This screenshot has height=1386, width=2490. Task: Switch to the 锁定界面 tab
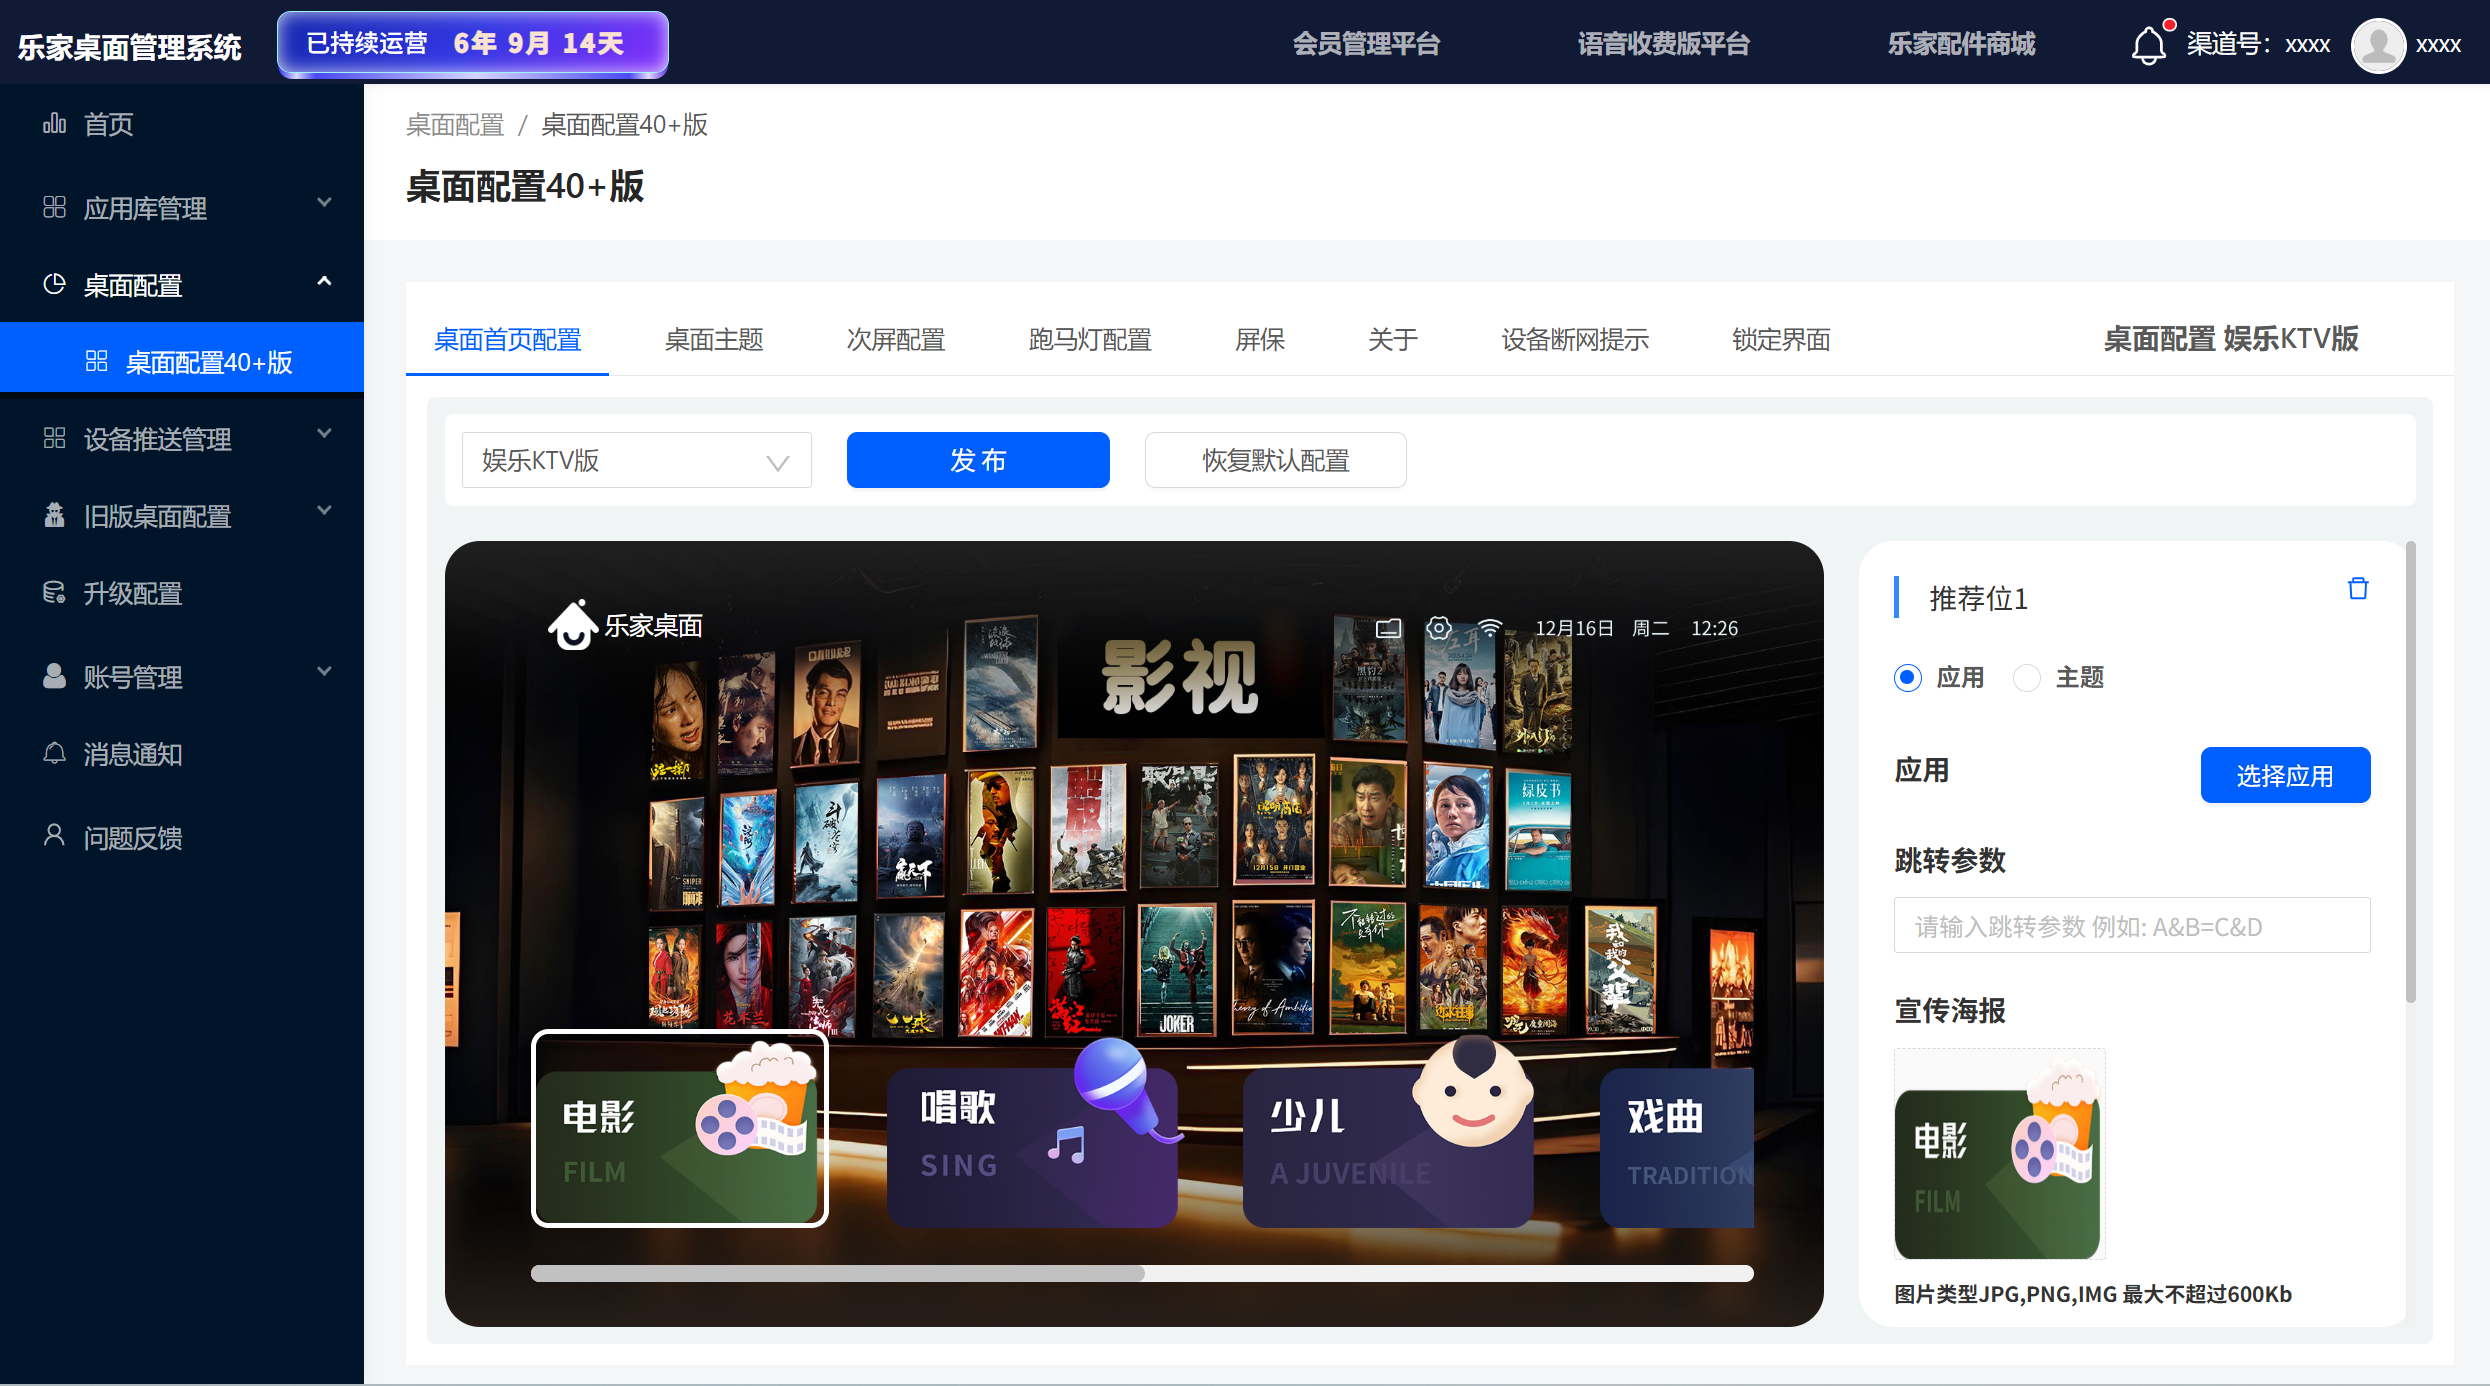pyautogui.click(x=1781, y=340)
